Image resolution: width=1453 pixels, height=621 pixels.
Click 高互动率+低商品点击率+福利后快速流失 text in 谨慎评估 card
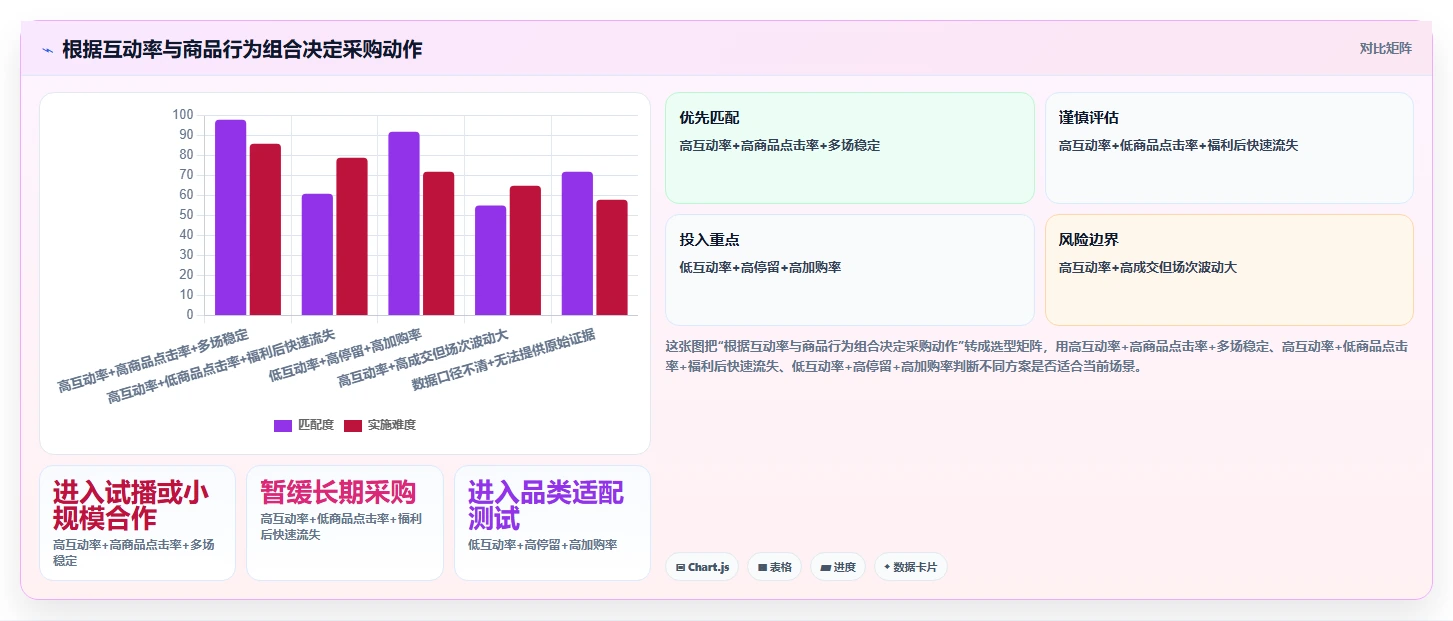pos(1178,146)
